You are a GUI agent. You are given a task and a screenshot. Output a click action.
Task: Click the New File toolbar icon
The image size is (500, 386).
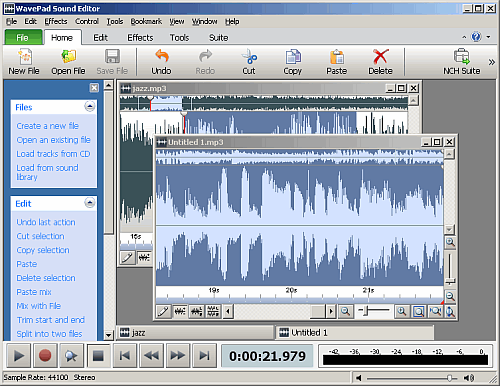[24, 57]
